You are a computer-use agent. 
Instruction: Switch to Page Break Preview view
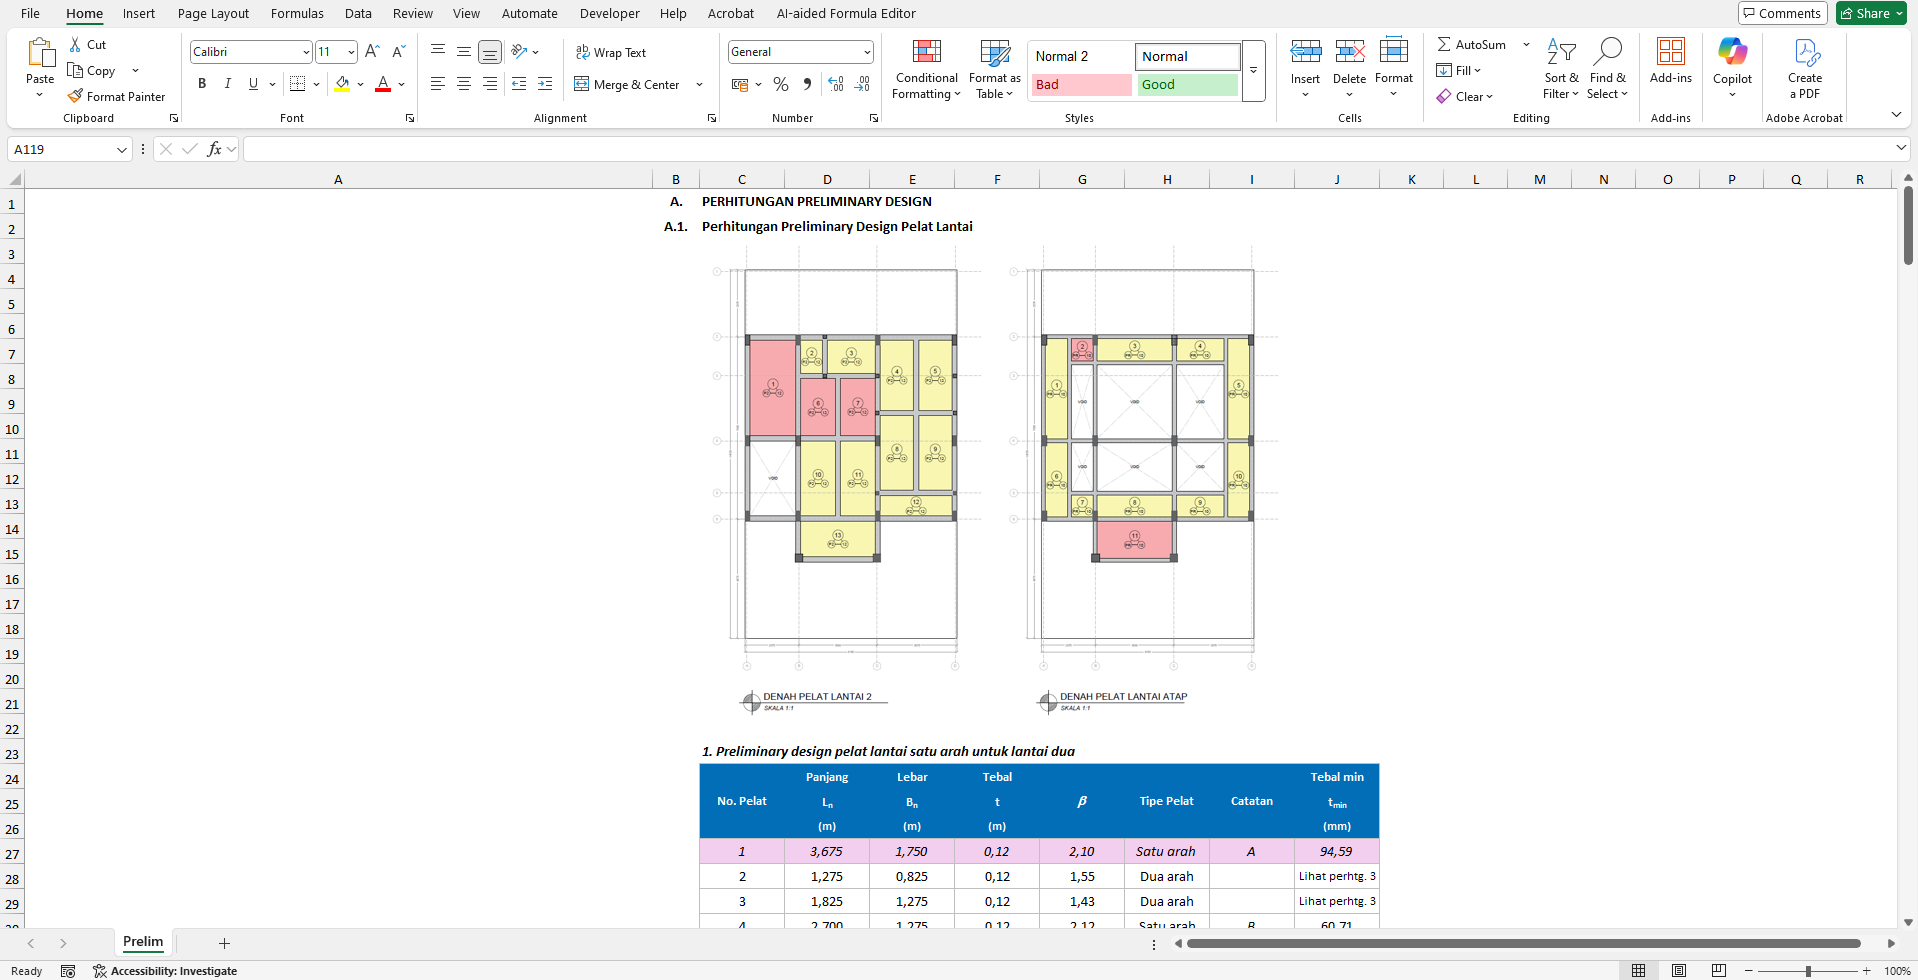click(1718, 971)
